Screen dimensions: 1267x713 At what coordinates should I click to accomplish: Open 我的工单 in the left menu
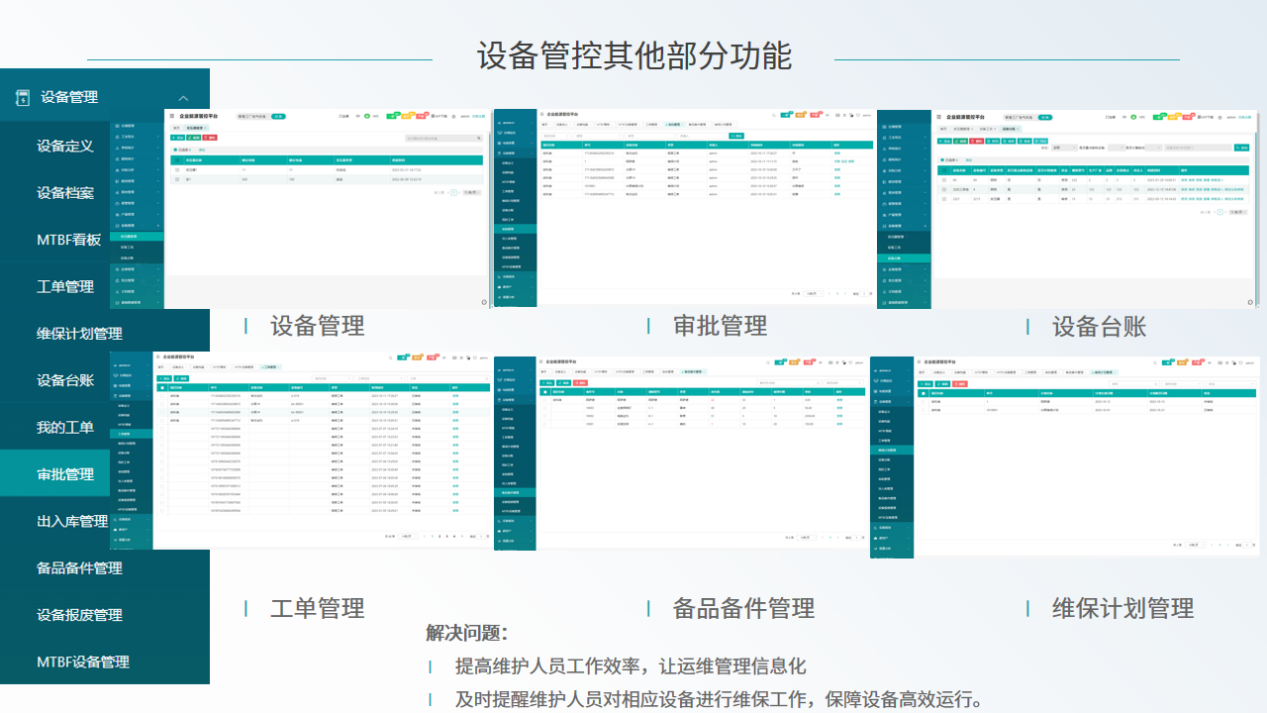coord(65,427)
